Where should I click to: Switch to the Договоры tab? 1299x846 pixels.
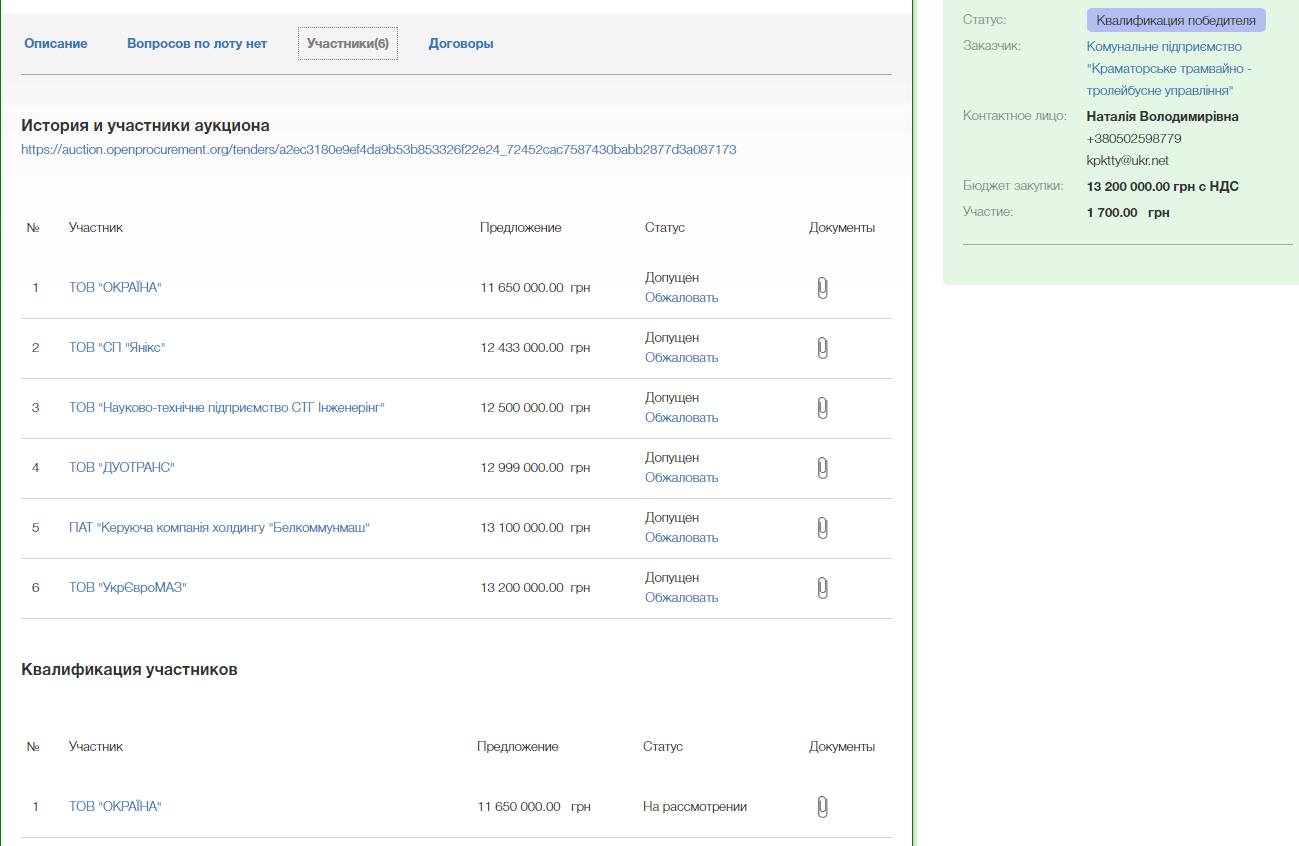(x=461, y=44)
